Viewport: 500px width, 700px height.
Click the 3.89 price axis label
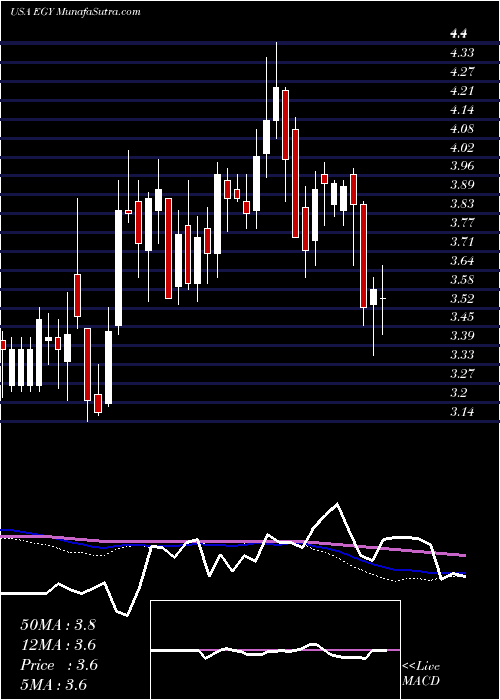(x=462, y=185)
